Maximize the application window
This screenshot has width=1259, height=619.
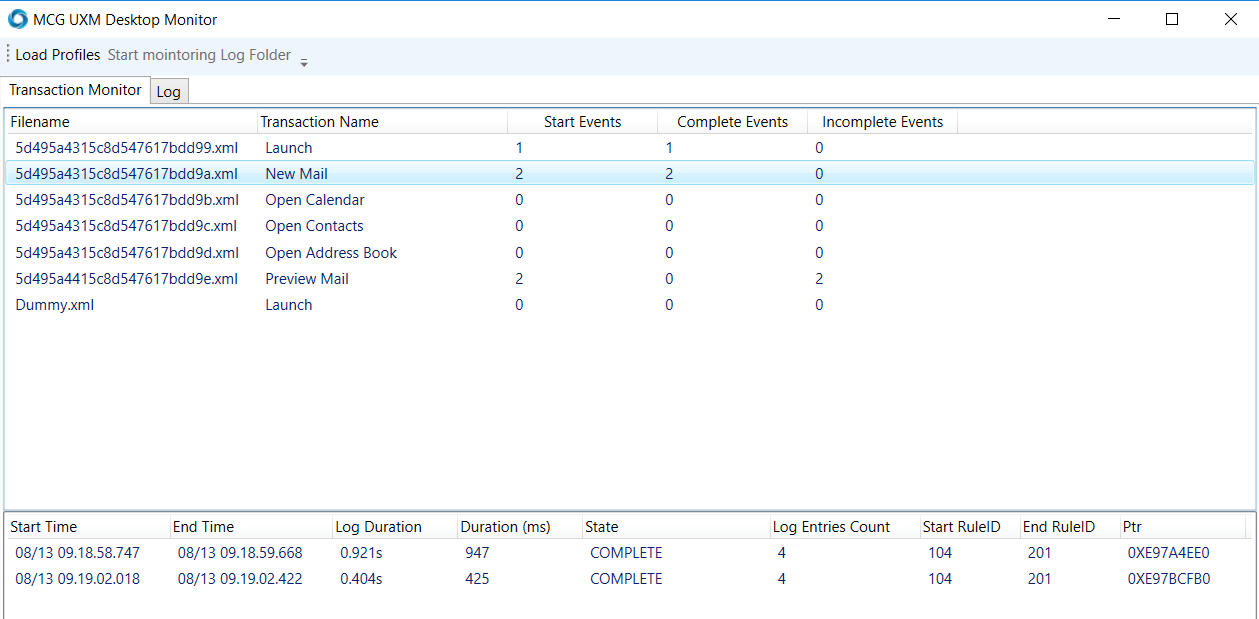click(x=1172, y=19)
